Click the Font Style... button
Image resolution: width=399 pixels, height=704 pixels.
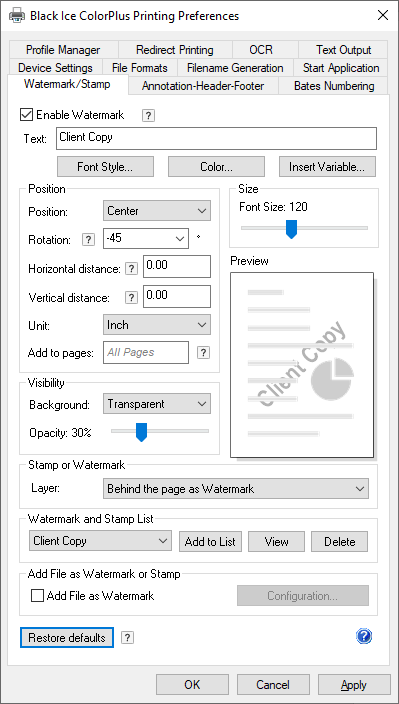point(105,167)
